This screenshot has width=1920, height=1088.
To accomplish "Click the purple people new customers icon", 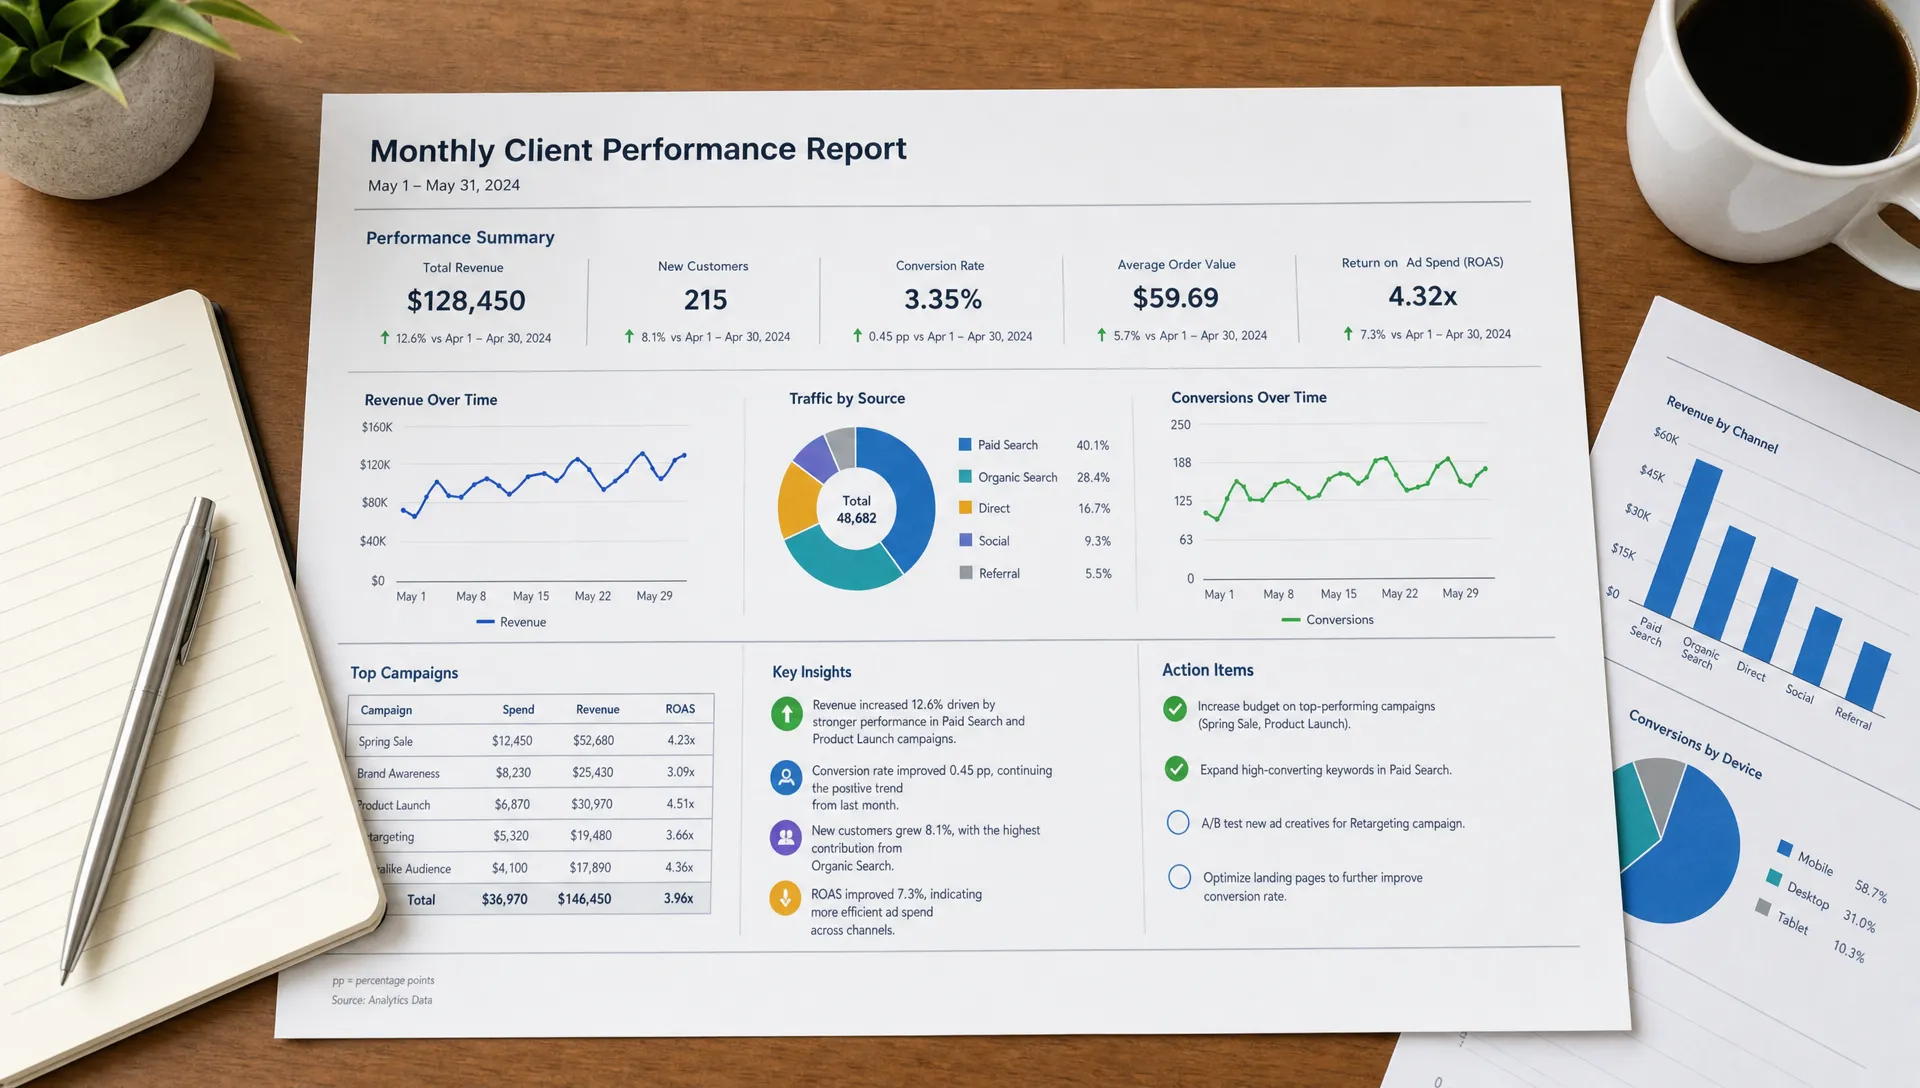I will pos(785,837).
